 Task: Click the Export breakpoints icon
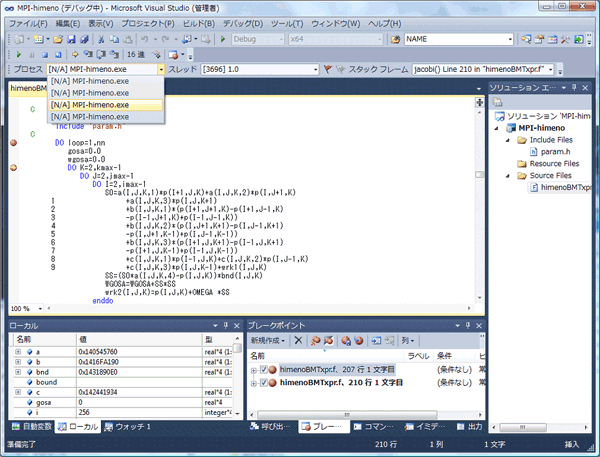[x=346, y=340]
